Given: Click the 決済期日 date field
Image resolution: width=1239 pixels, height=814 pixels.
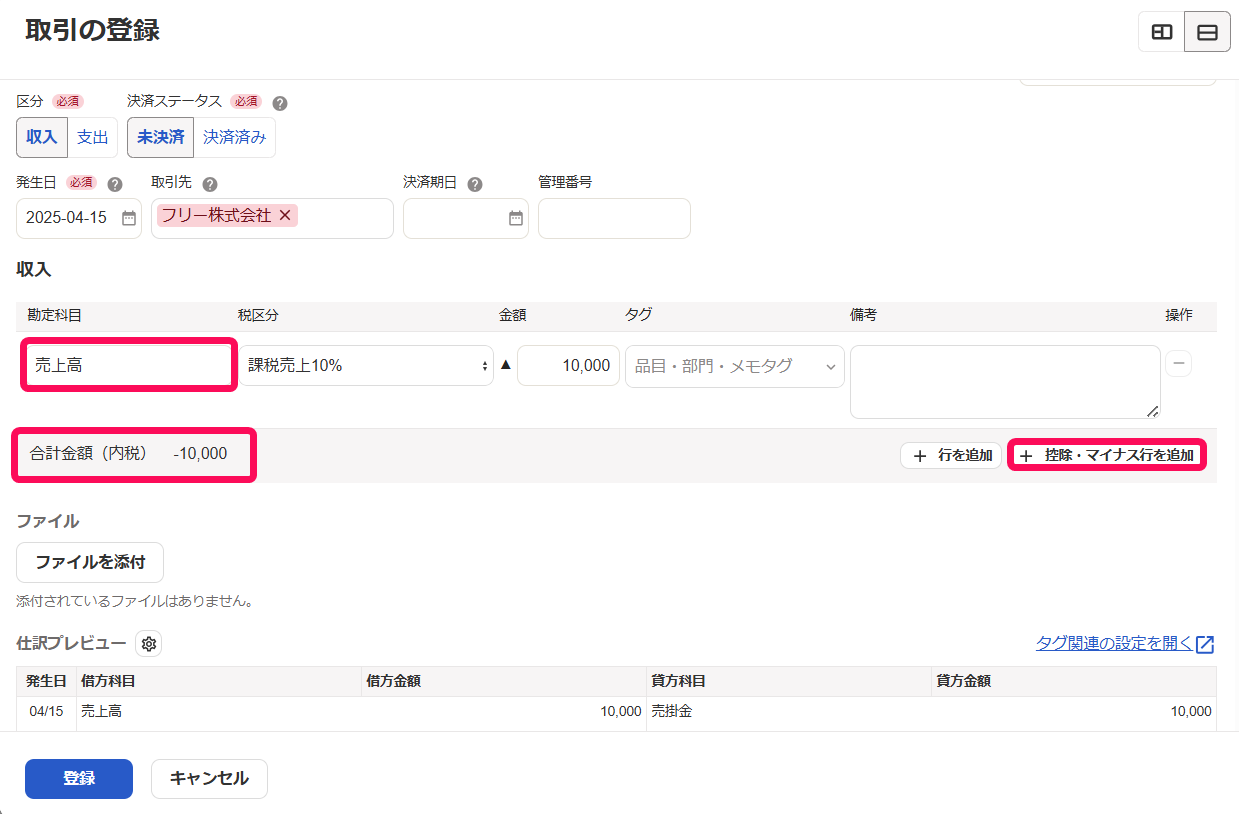Looking at the screenshot, I should (x=466, y=218).
